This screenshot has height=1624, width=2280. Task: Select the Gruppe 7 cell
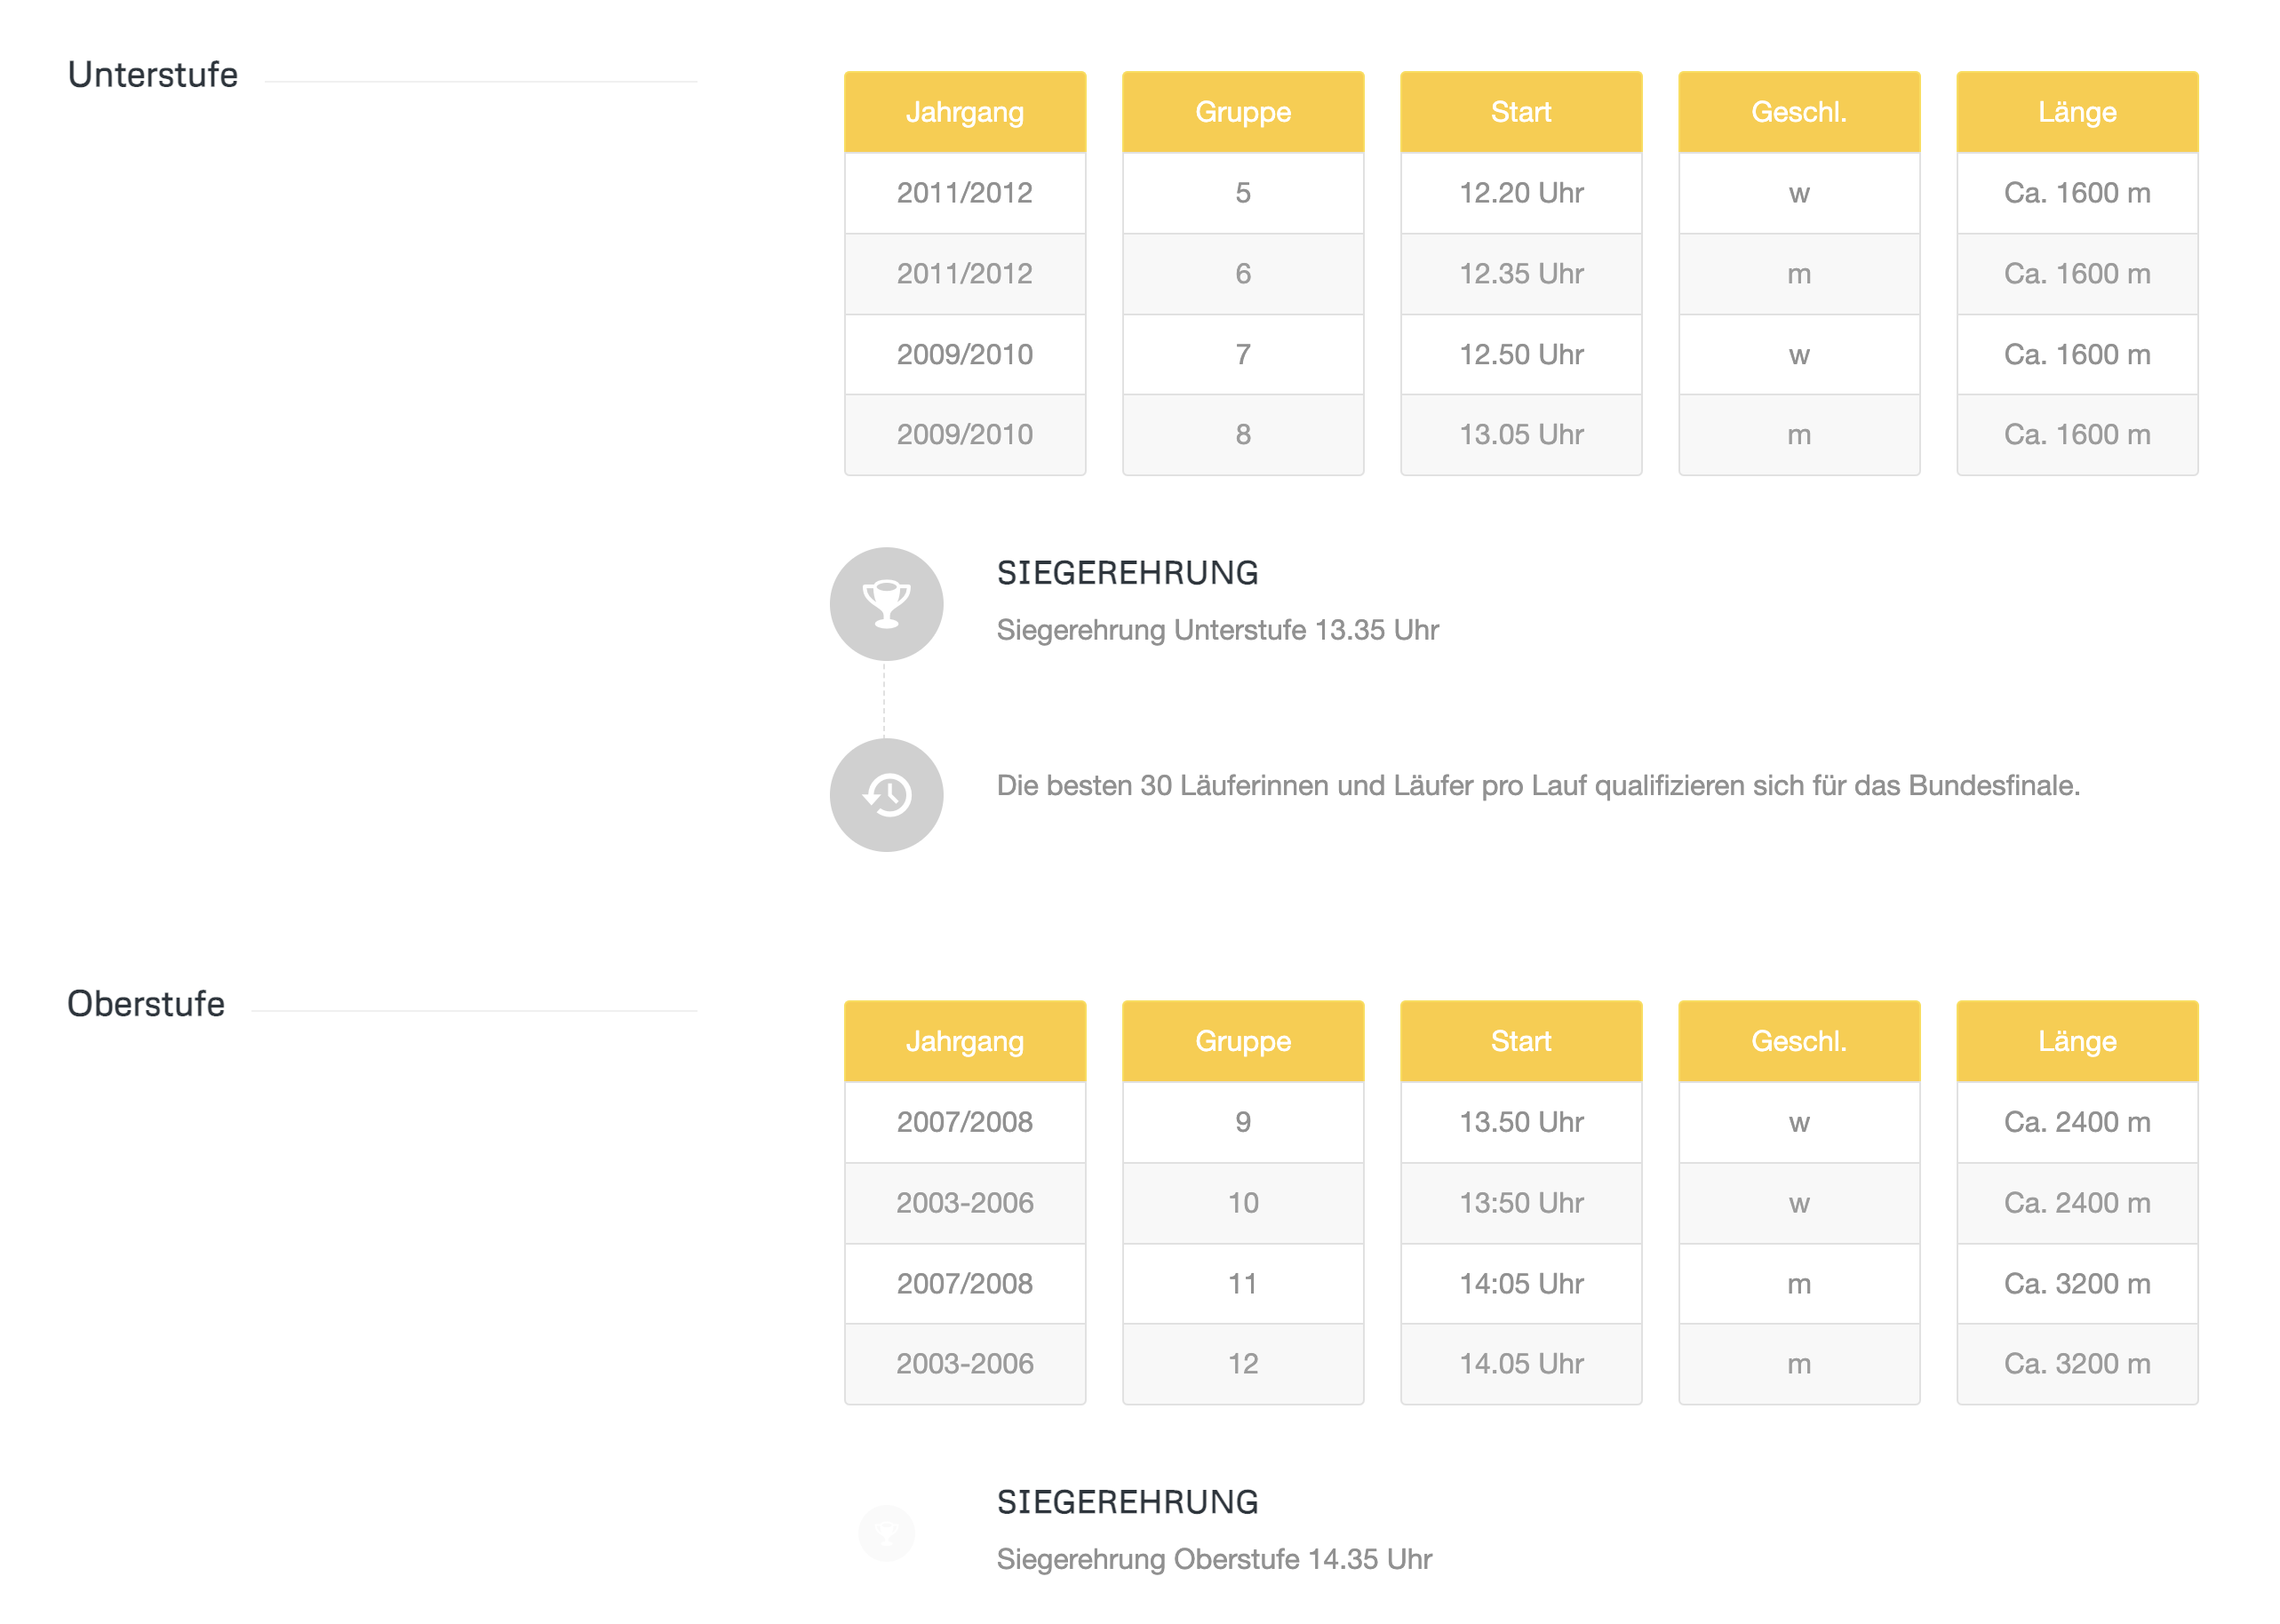click(x=1243, y=354)
